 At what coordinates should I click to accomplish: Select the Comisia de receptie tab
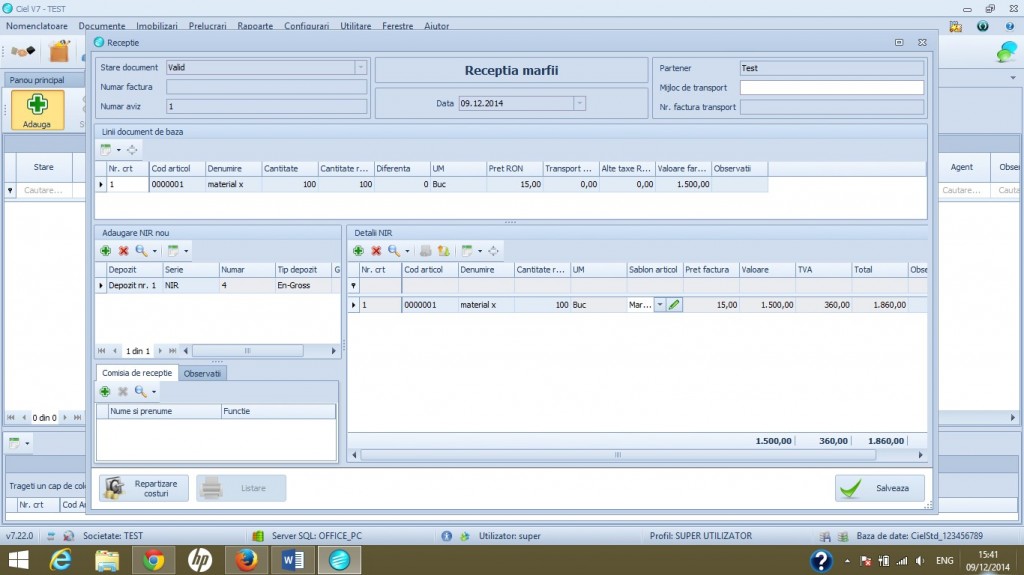click(x=137, y=373)
